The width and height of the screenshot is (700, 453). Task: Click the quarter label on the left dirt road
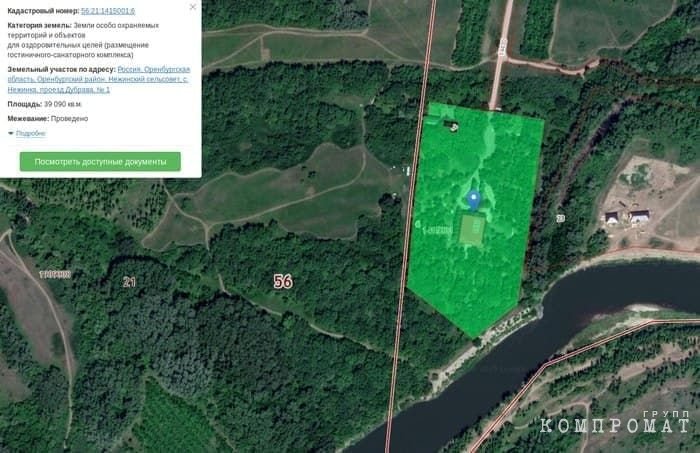(x=55, y=274)
